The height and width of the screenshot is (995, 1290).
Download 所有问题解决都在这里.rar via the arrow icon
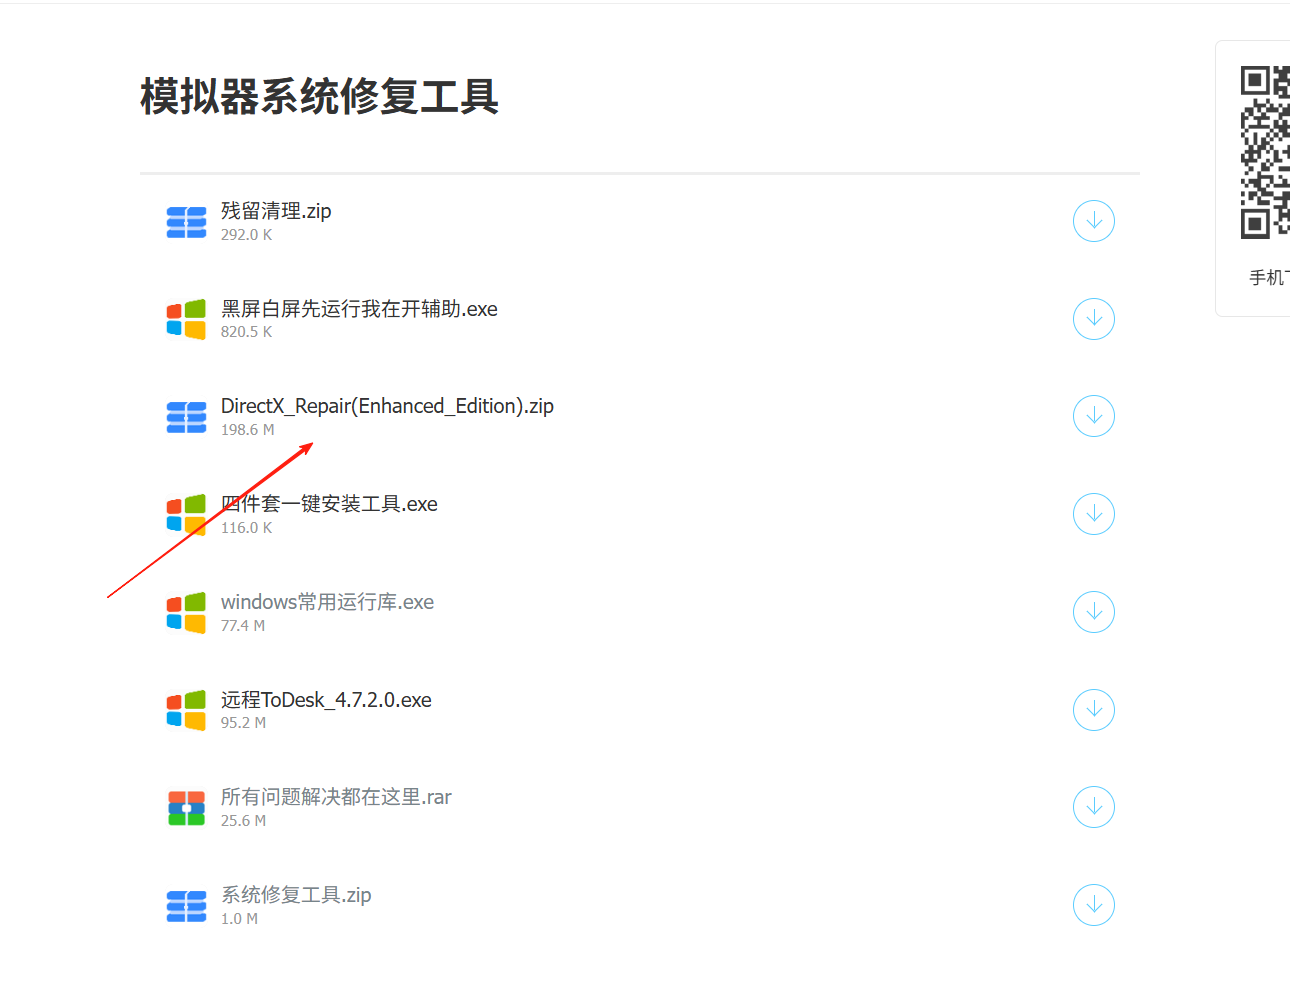click(1093, 807)
